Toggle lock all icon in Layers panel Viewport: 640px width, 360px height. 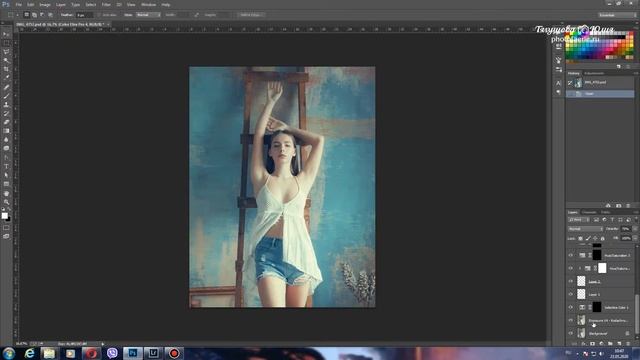(x=603, y=238)
